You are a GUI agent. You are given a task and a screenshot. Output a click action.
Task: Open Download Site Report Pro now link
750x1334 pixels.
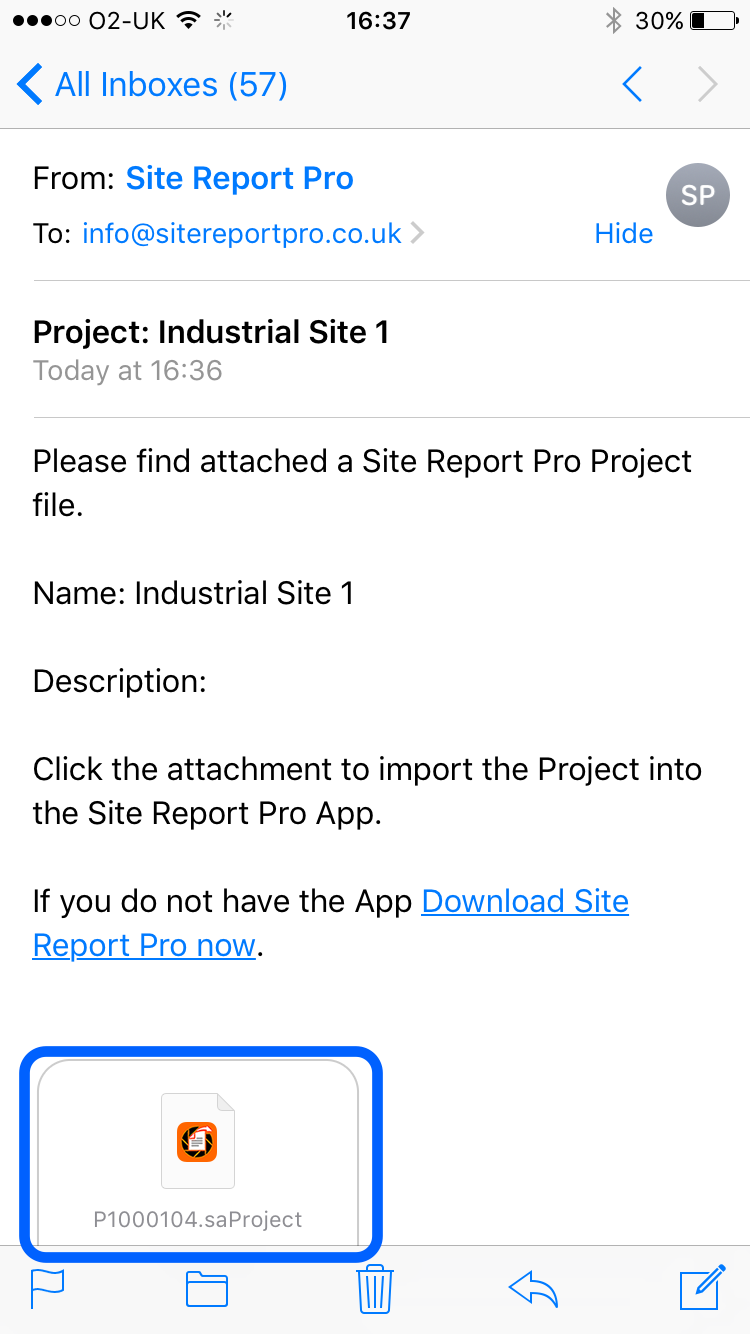click(330, 923)
